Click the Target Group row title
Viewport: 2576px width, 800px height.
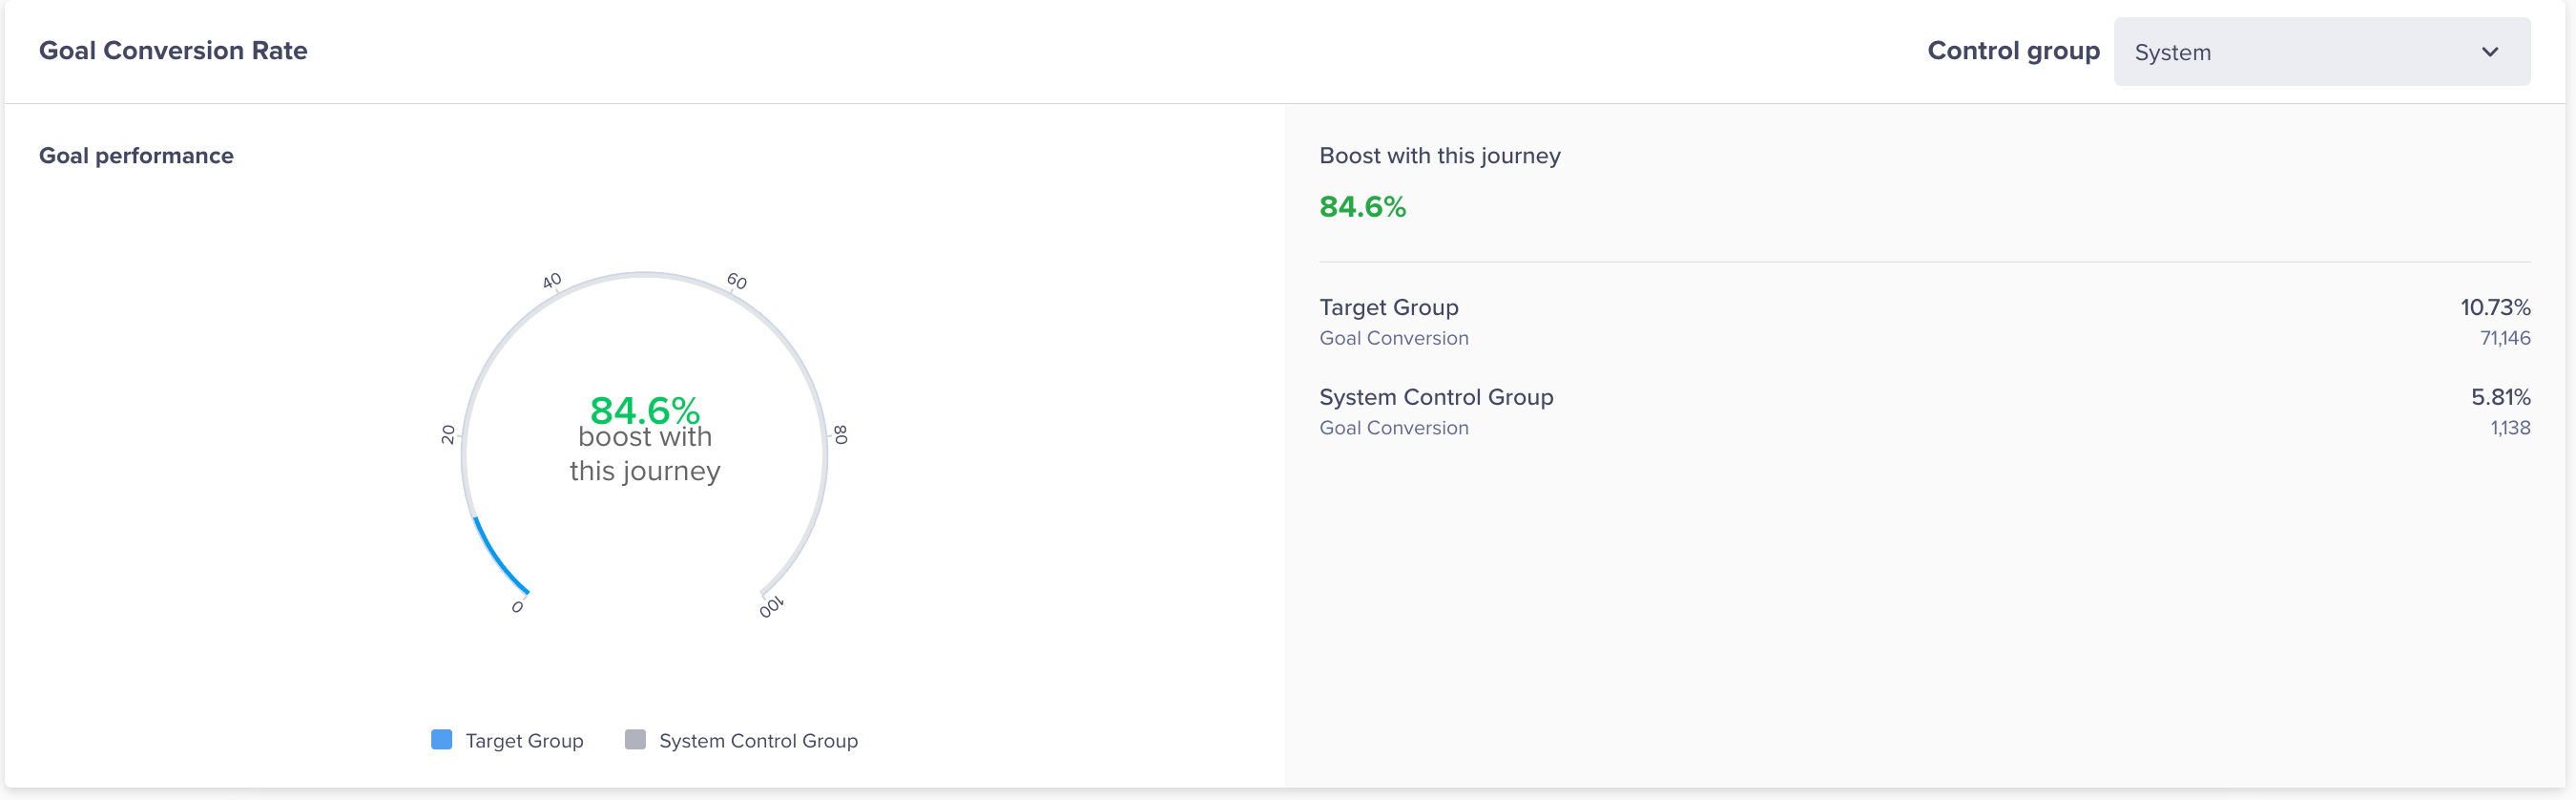click(x=1388, y=308)
